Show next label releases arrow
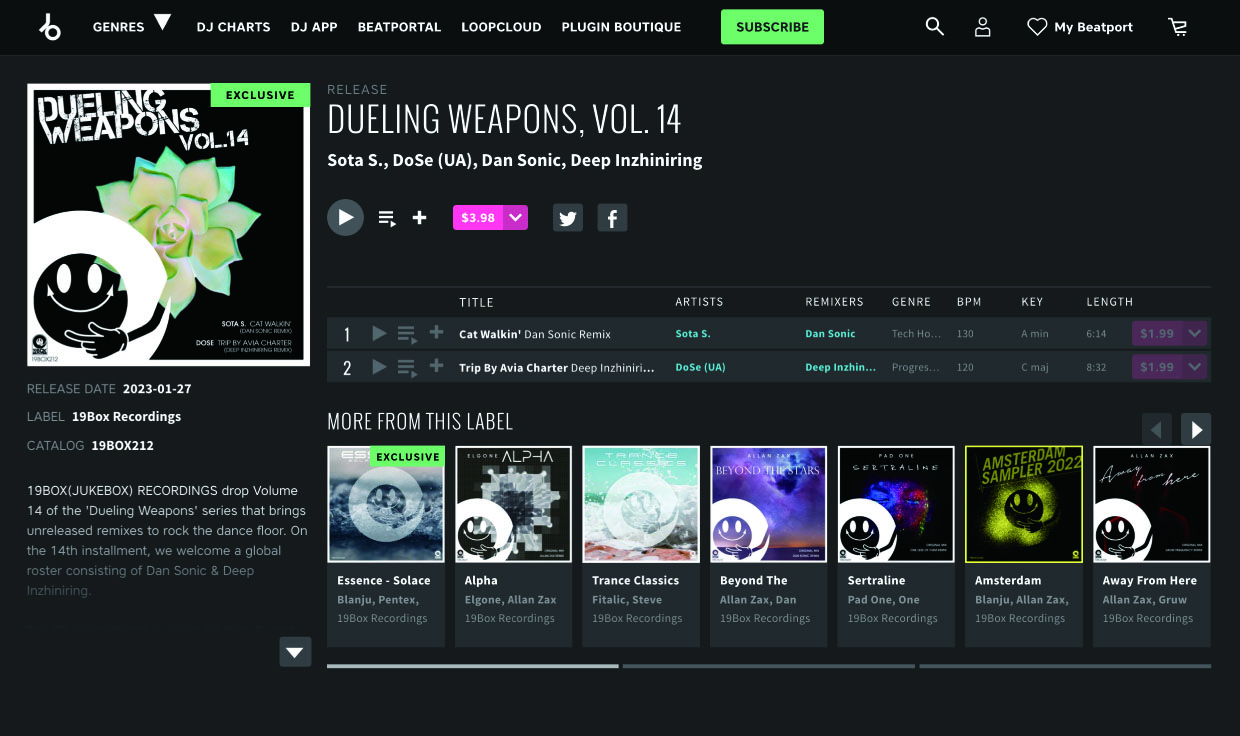The height and width of the screenshot is (736, 1240). coord(1196,429)
